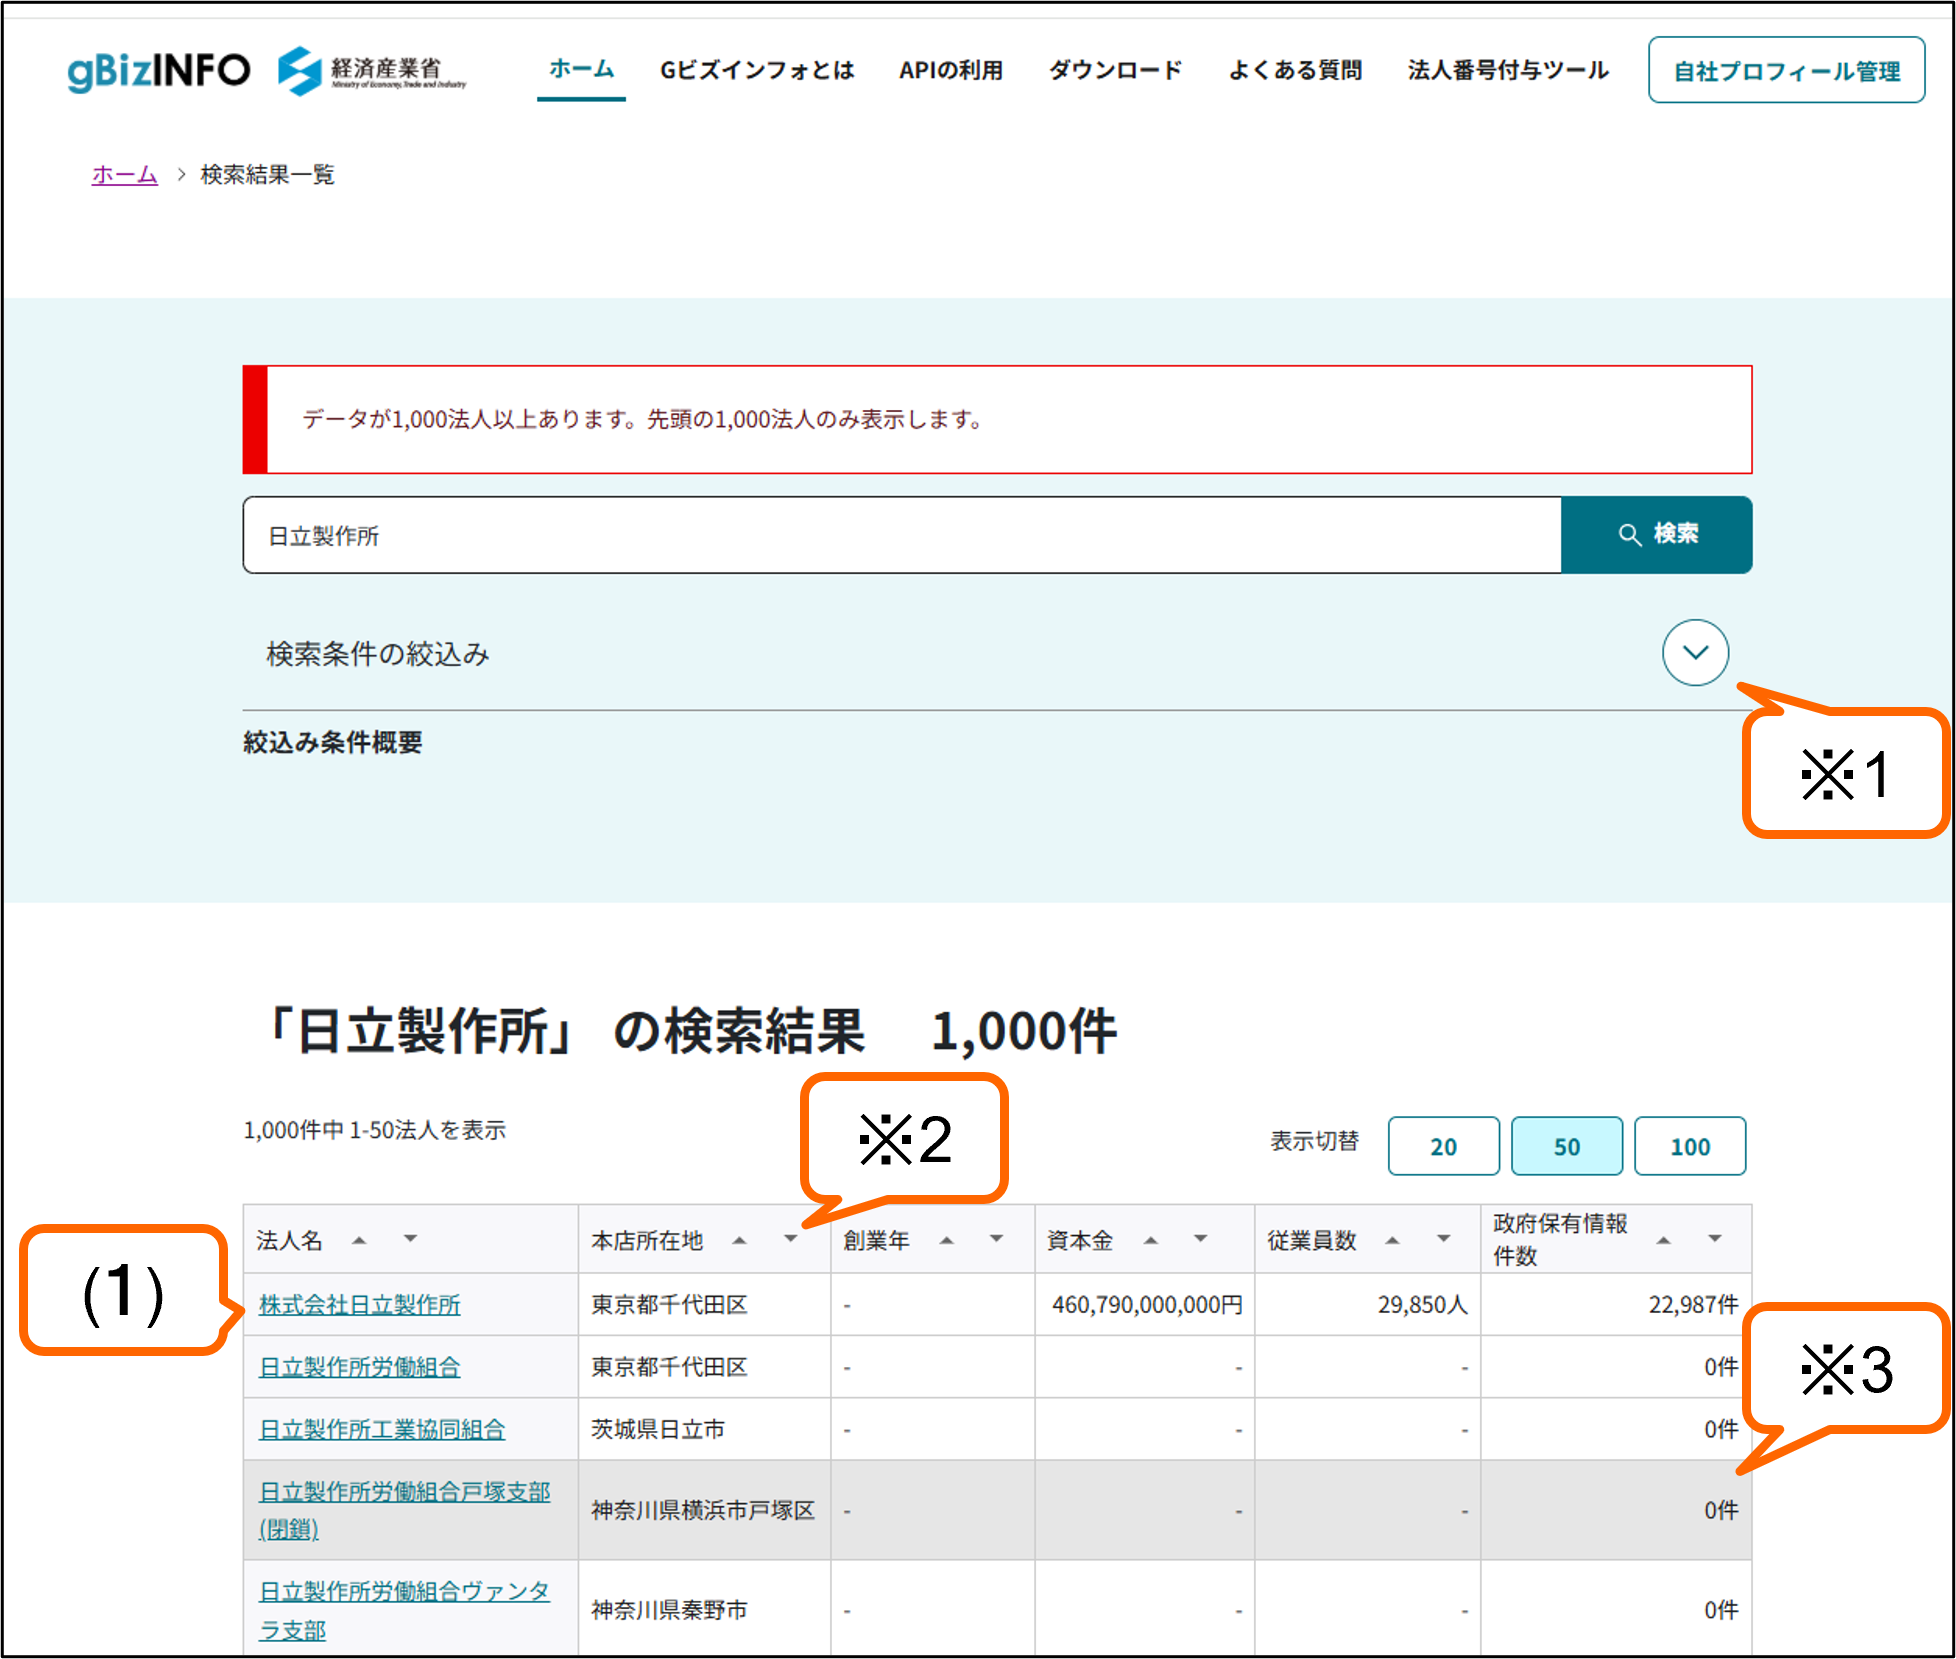Click the 日立製作所 search input field

tap(900, 535)
